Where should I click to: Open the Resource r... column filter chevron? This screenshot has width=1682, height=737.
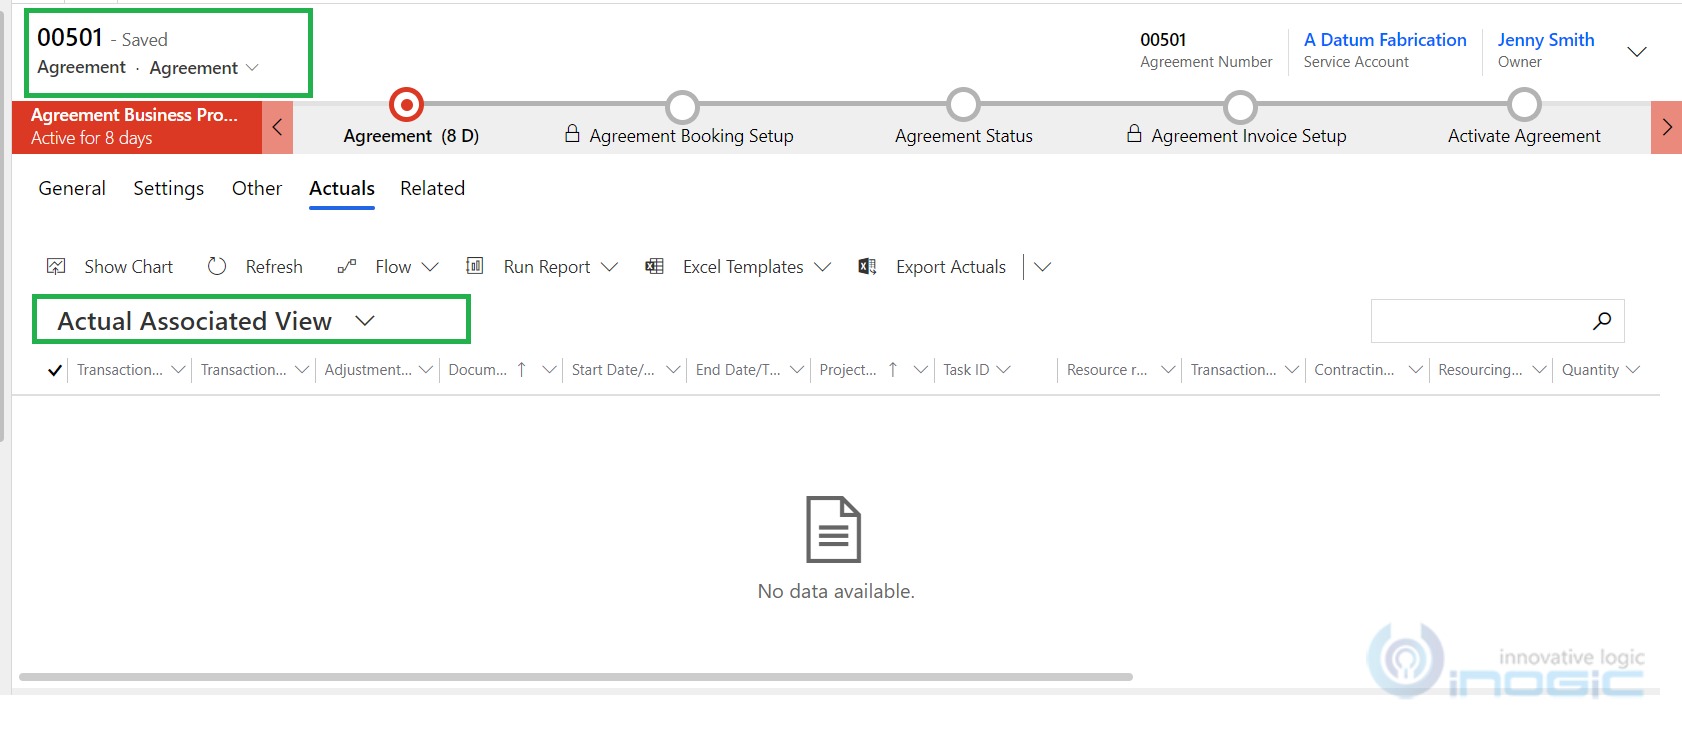pos(1168,370)
